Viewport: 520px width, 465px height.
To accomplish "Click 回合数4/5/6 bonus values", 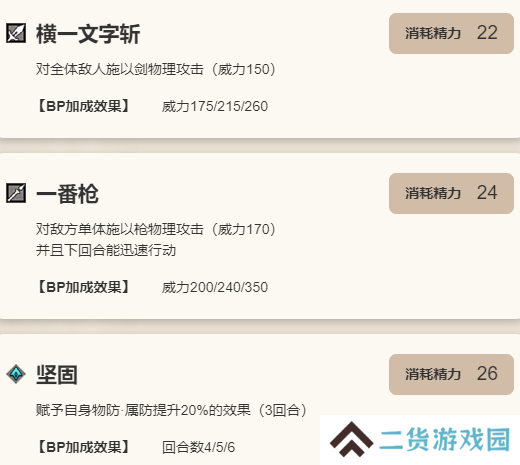I will coord(198,447).
